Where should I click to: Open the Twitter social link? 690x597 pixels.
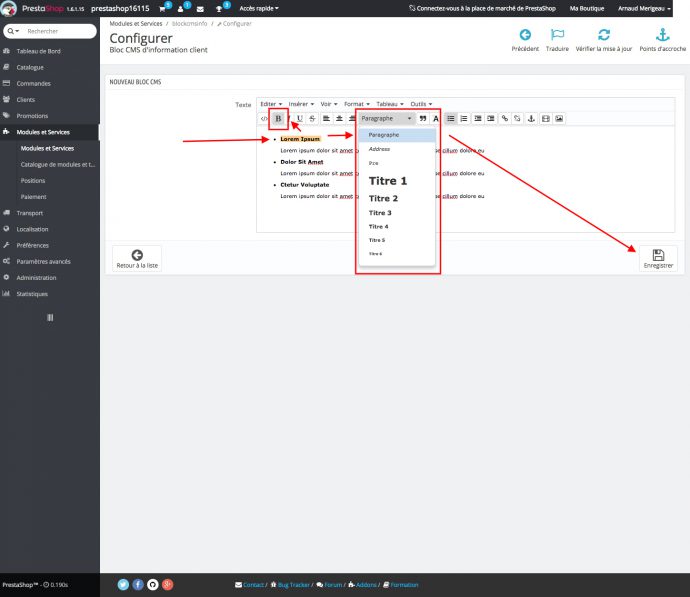tap(123, 584)
